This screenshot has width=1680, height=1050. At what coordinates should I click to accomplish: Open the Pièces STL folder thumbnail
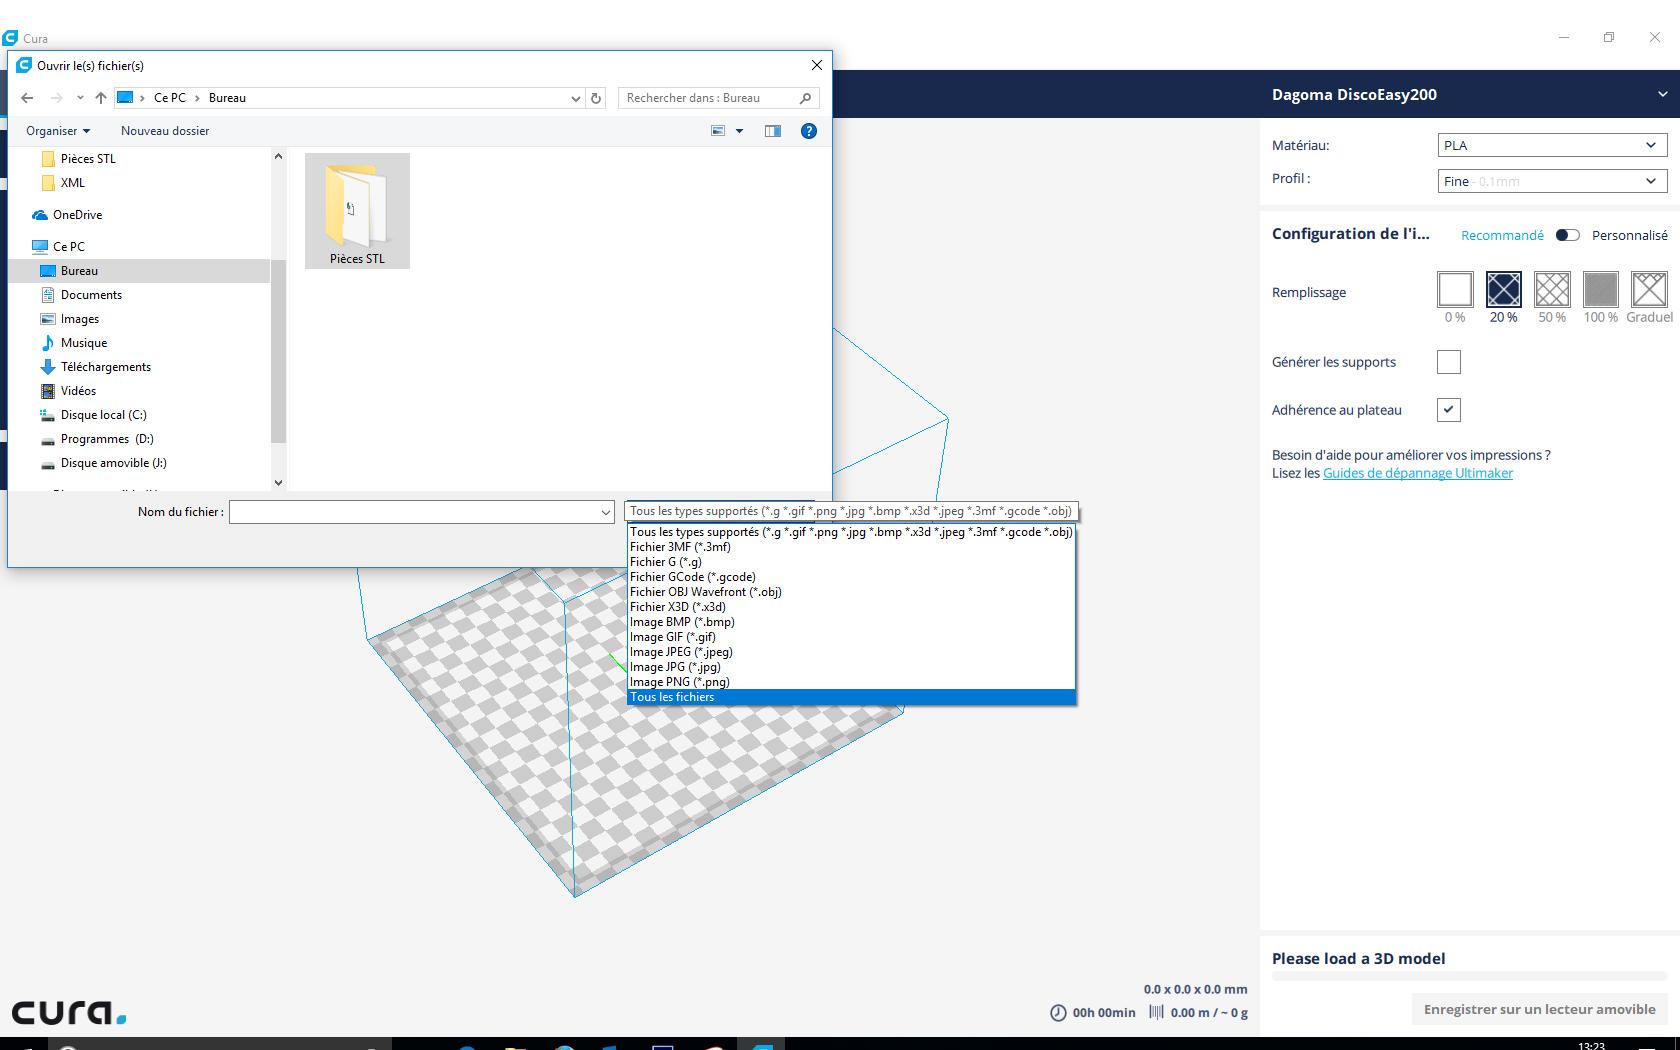tap(357, 211)
